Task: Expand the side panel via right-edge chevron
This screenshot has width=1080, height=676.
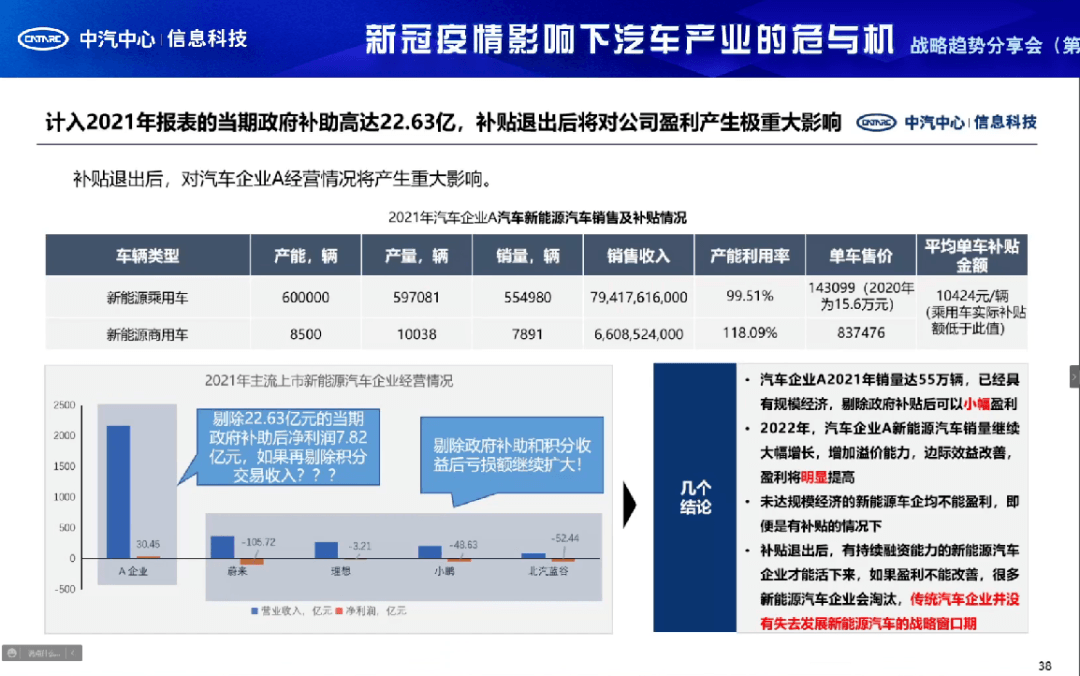Action: click(x=1074, y=377)
